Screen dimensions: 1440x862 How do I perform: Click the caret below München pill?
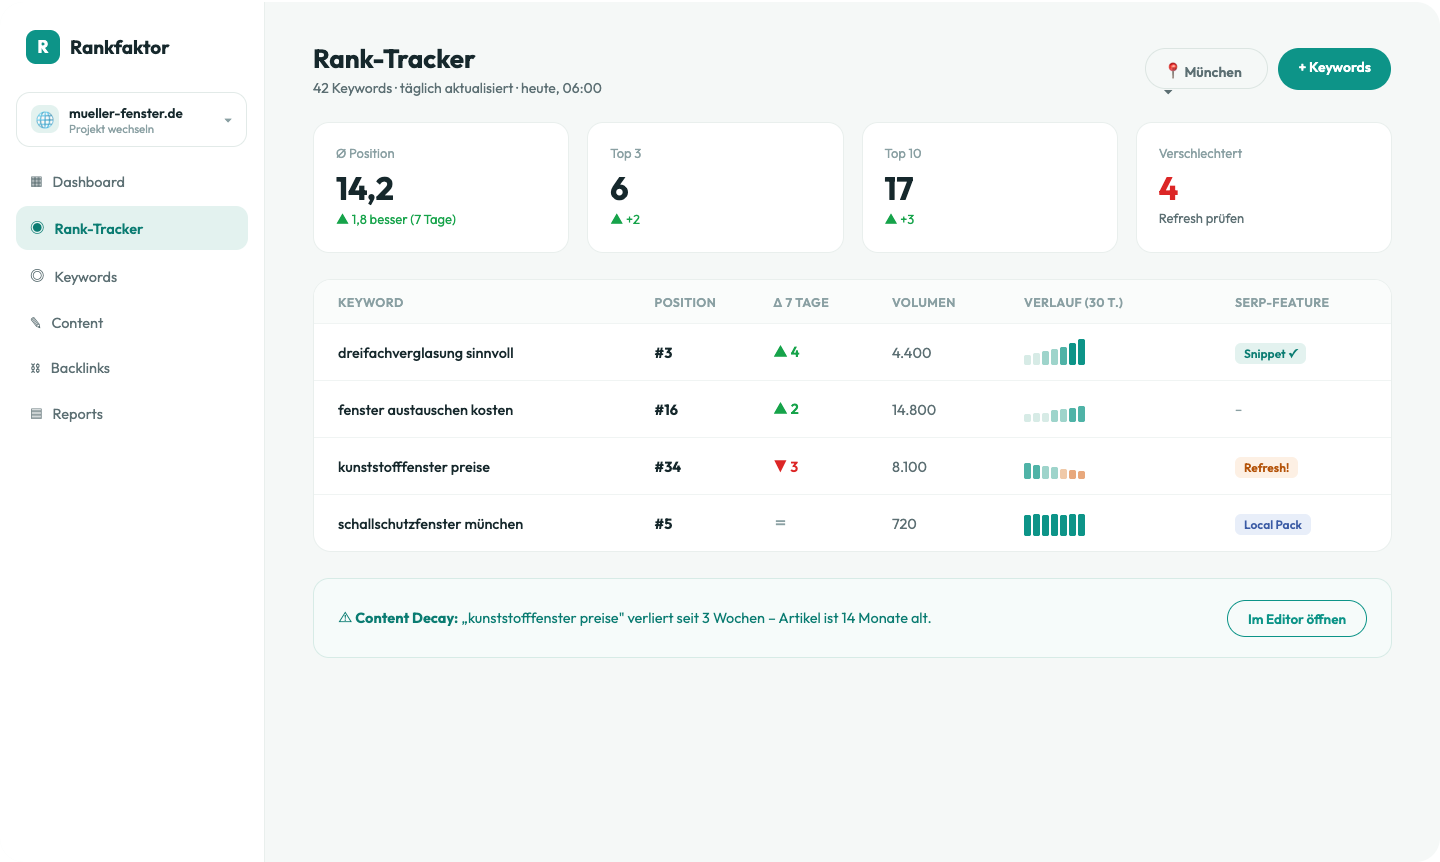coord(1168,92)
